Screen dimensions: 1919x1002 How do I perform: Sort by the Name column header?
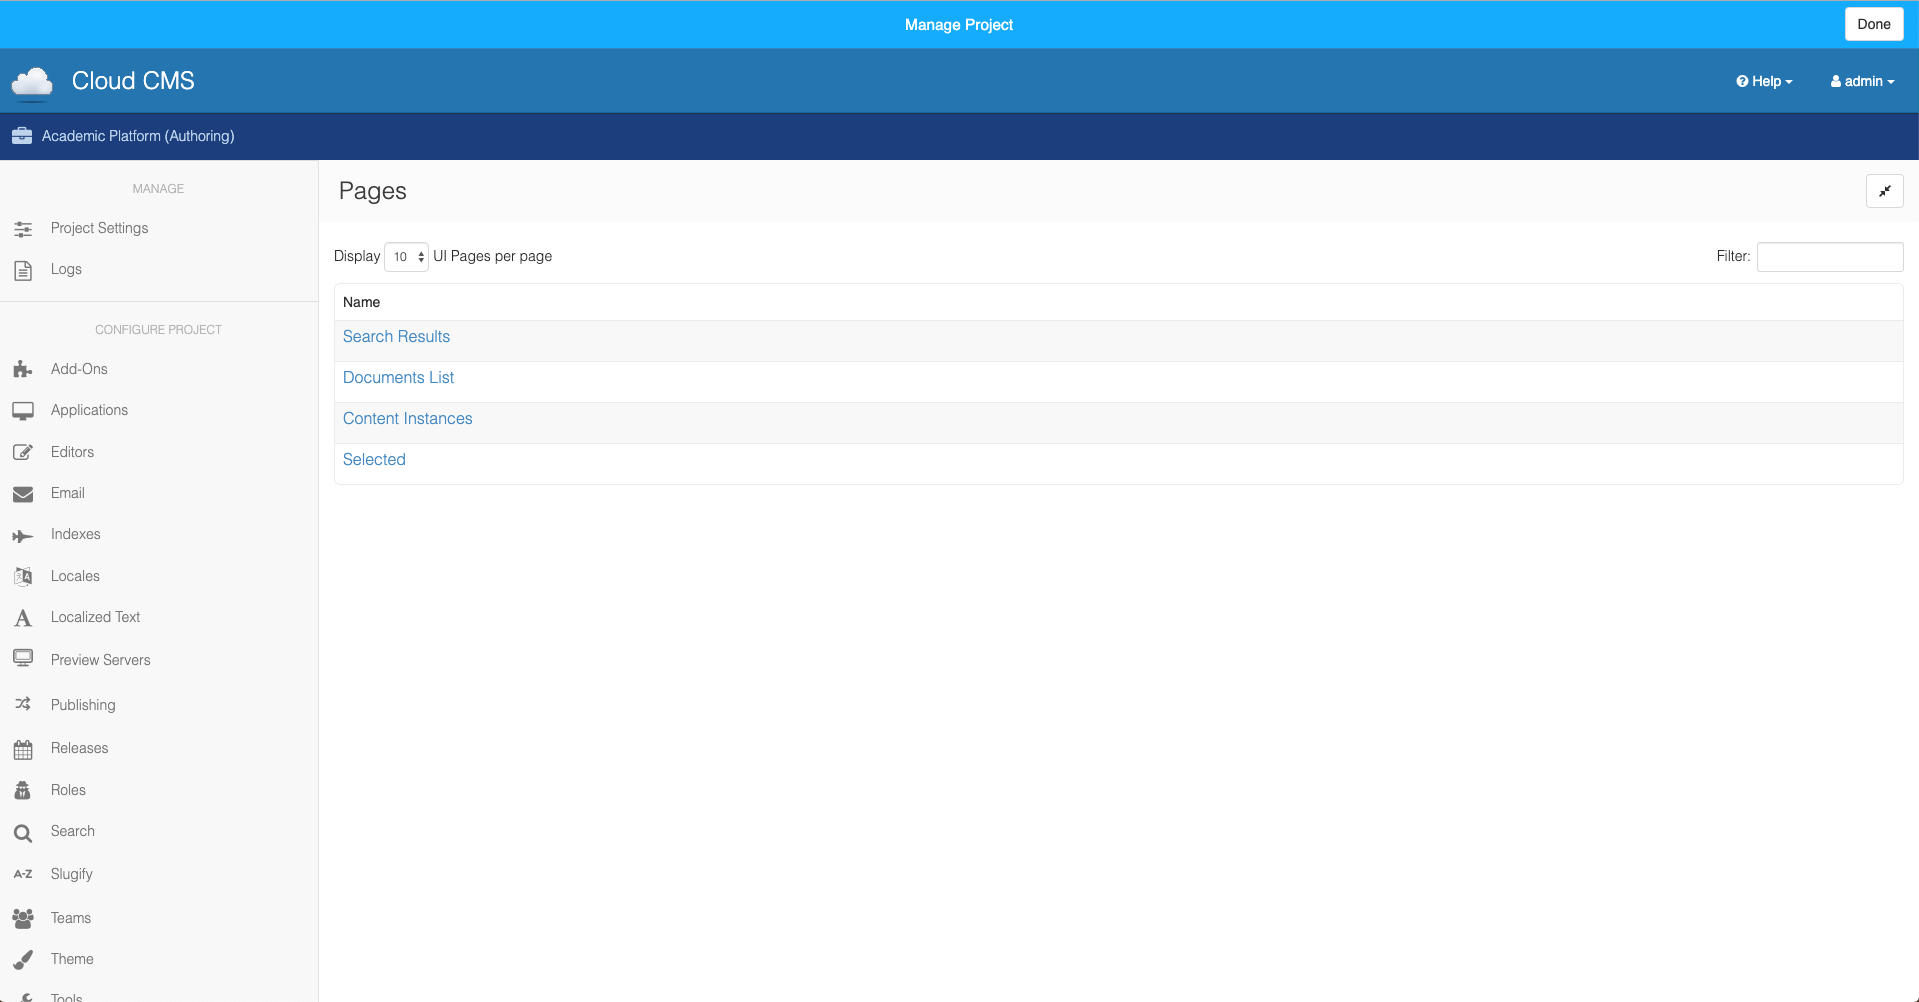coord(361,302)
